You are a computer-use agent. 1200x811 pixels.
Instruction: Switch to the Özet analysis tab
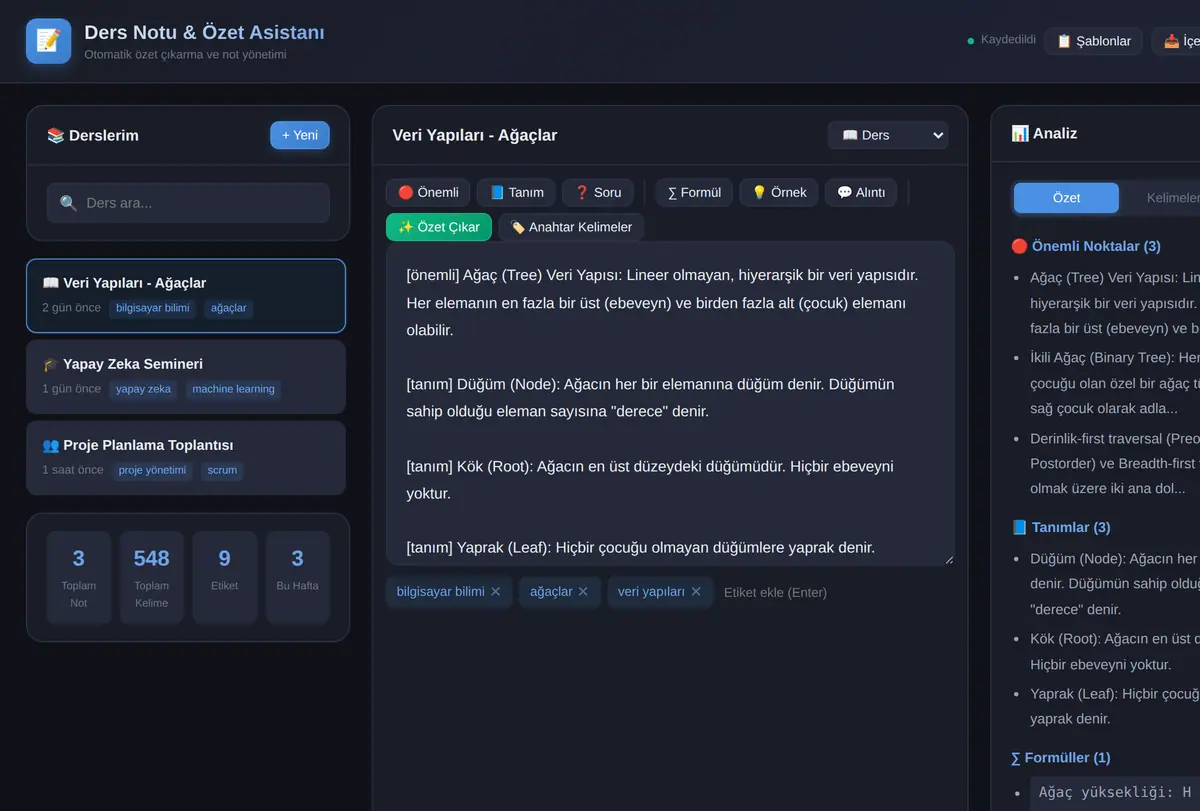(1066, 198)
